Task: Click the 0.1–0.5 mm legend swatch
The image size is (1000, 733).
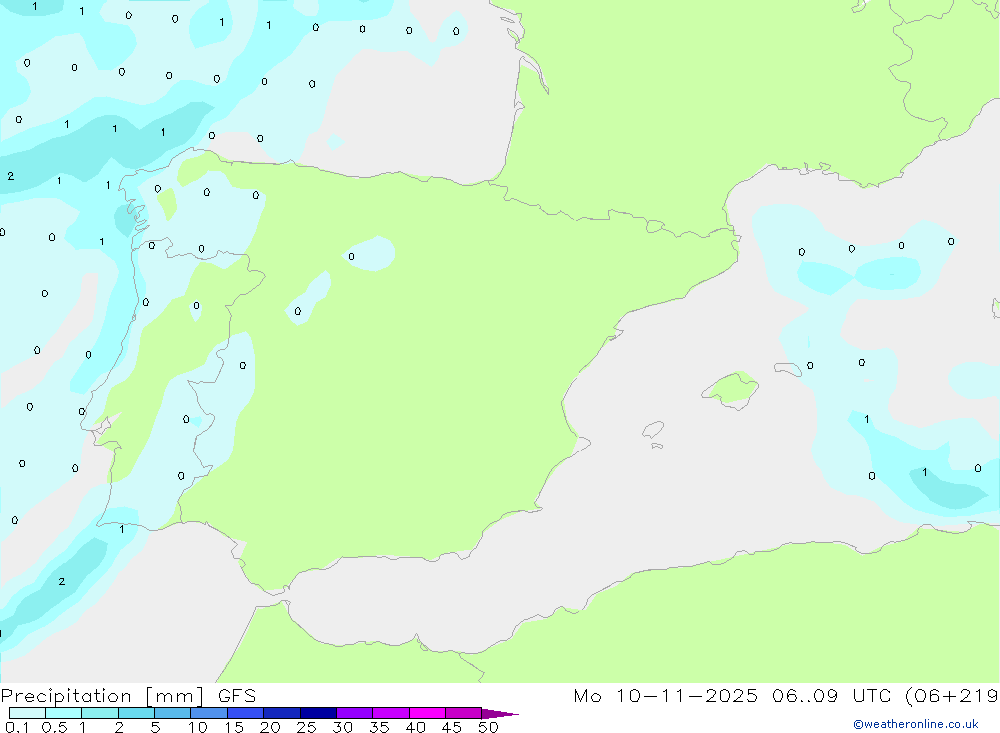Action: [27, 713]
